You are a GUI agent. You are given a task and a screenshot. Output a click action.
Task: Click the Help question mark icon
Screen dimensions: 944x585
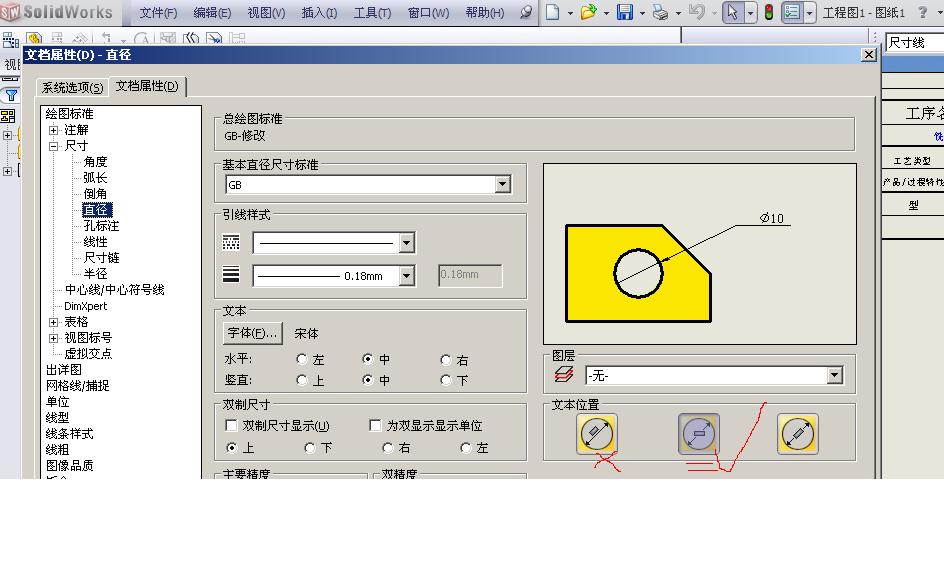click(x=922, y=11)
